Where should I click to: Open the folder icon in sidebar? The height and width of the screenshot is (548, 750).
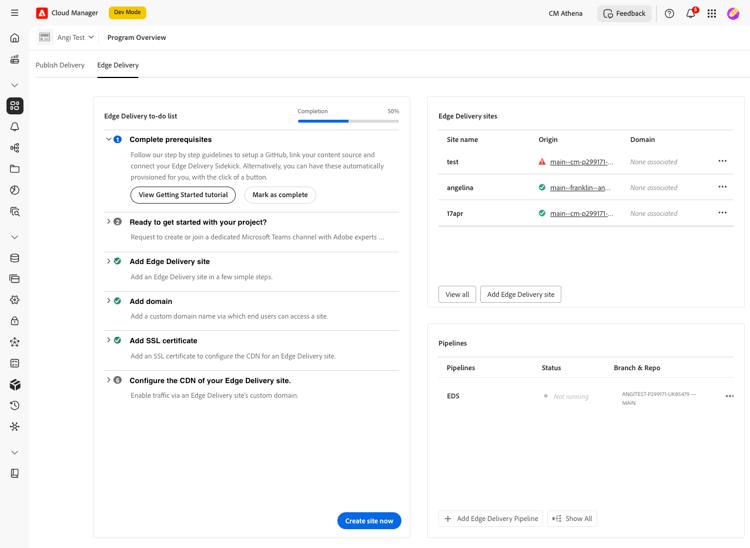(15, 169)
